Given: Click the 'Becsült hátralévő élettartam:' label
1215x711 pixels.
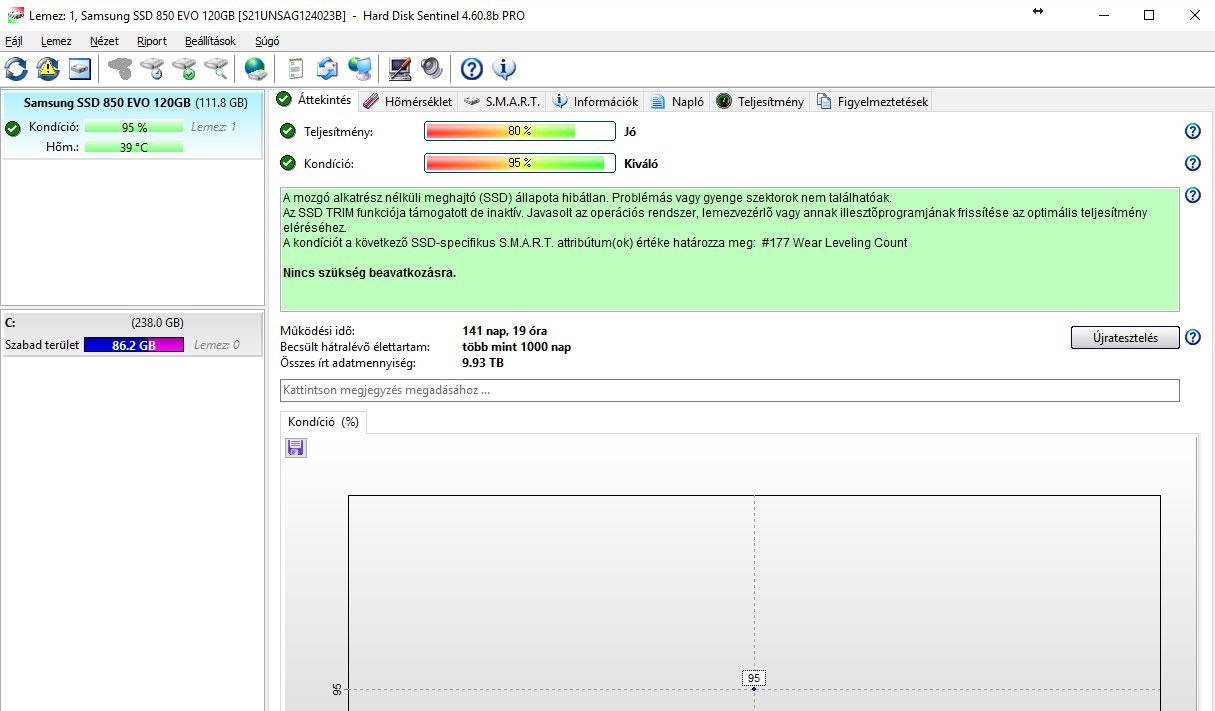Looking at the screenshot, I should click(x=355, y=347).
